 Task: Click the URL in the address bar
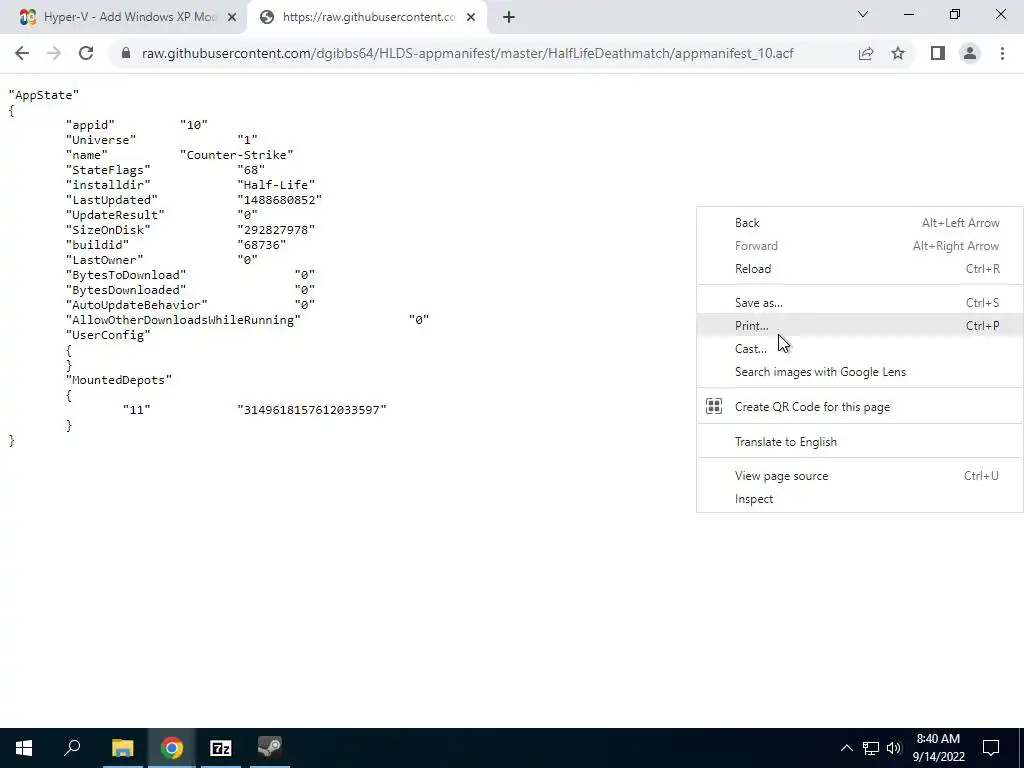468,54
